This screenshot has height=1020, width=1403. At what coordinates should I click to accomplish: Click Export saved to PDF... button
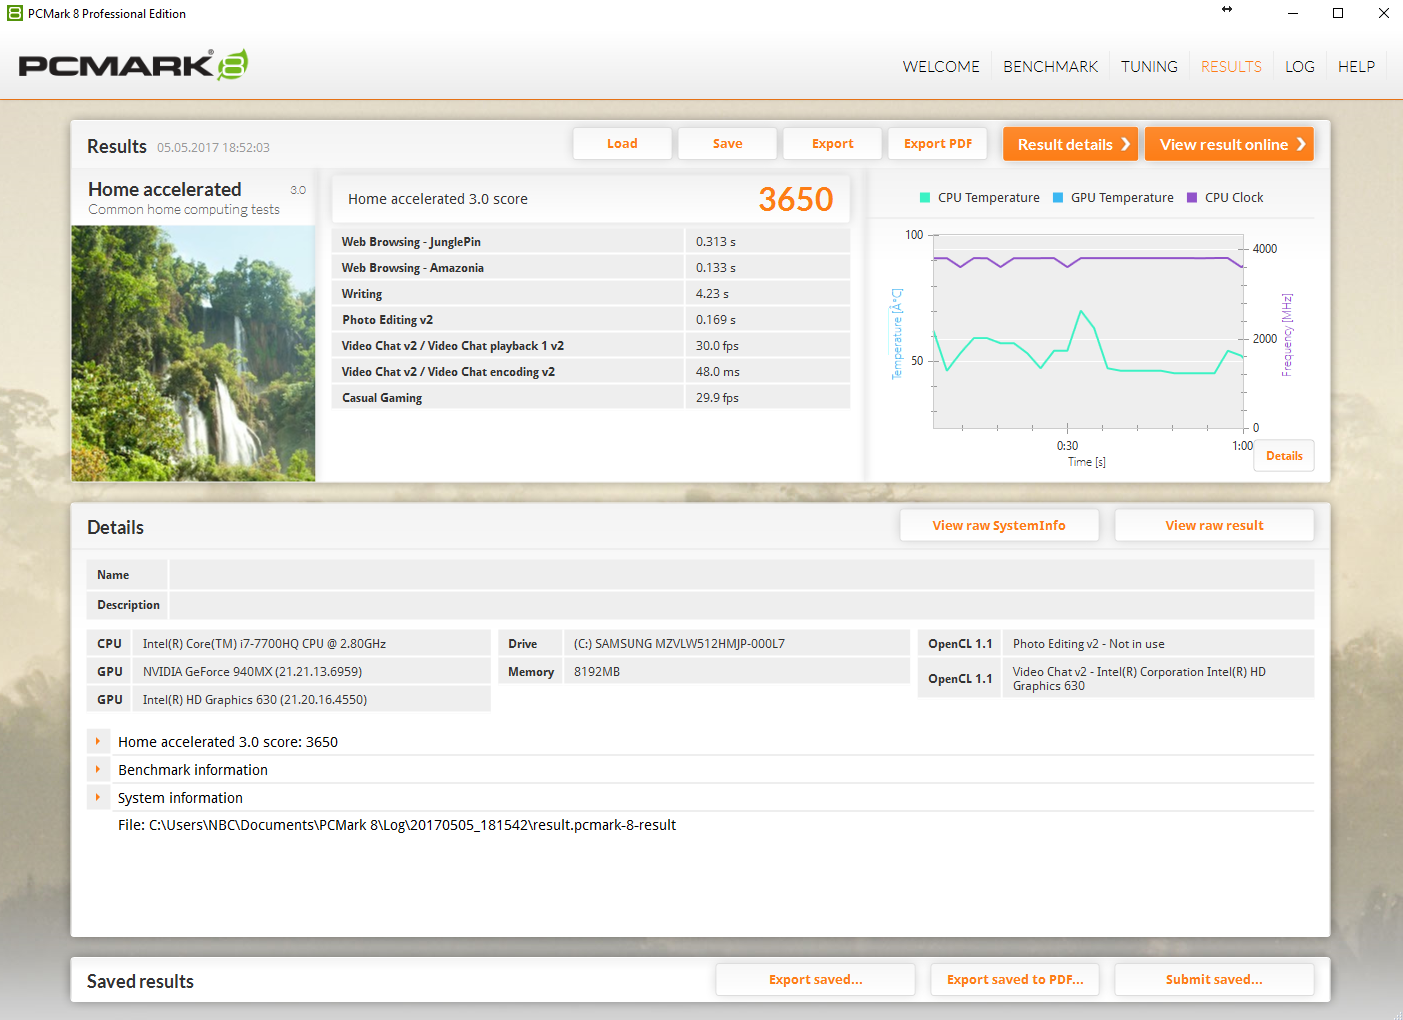[x=1015, y=980]
